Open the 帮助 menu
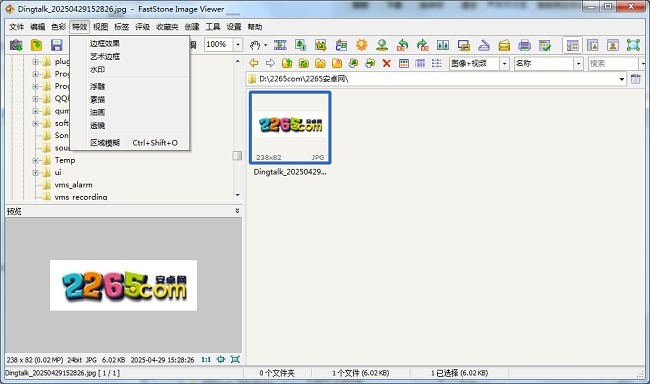 255,27
